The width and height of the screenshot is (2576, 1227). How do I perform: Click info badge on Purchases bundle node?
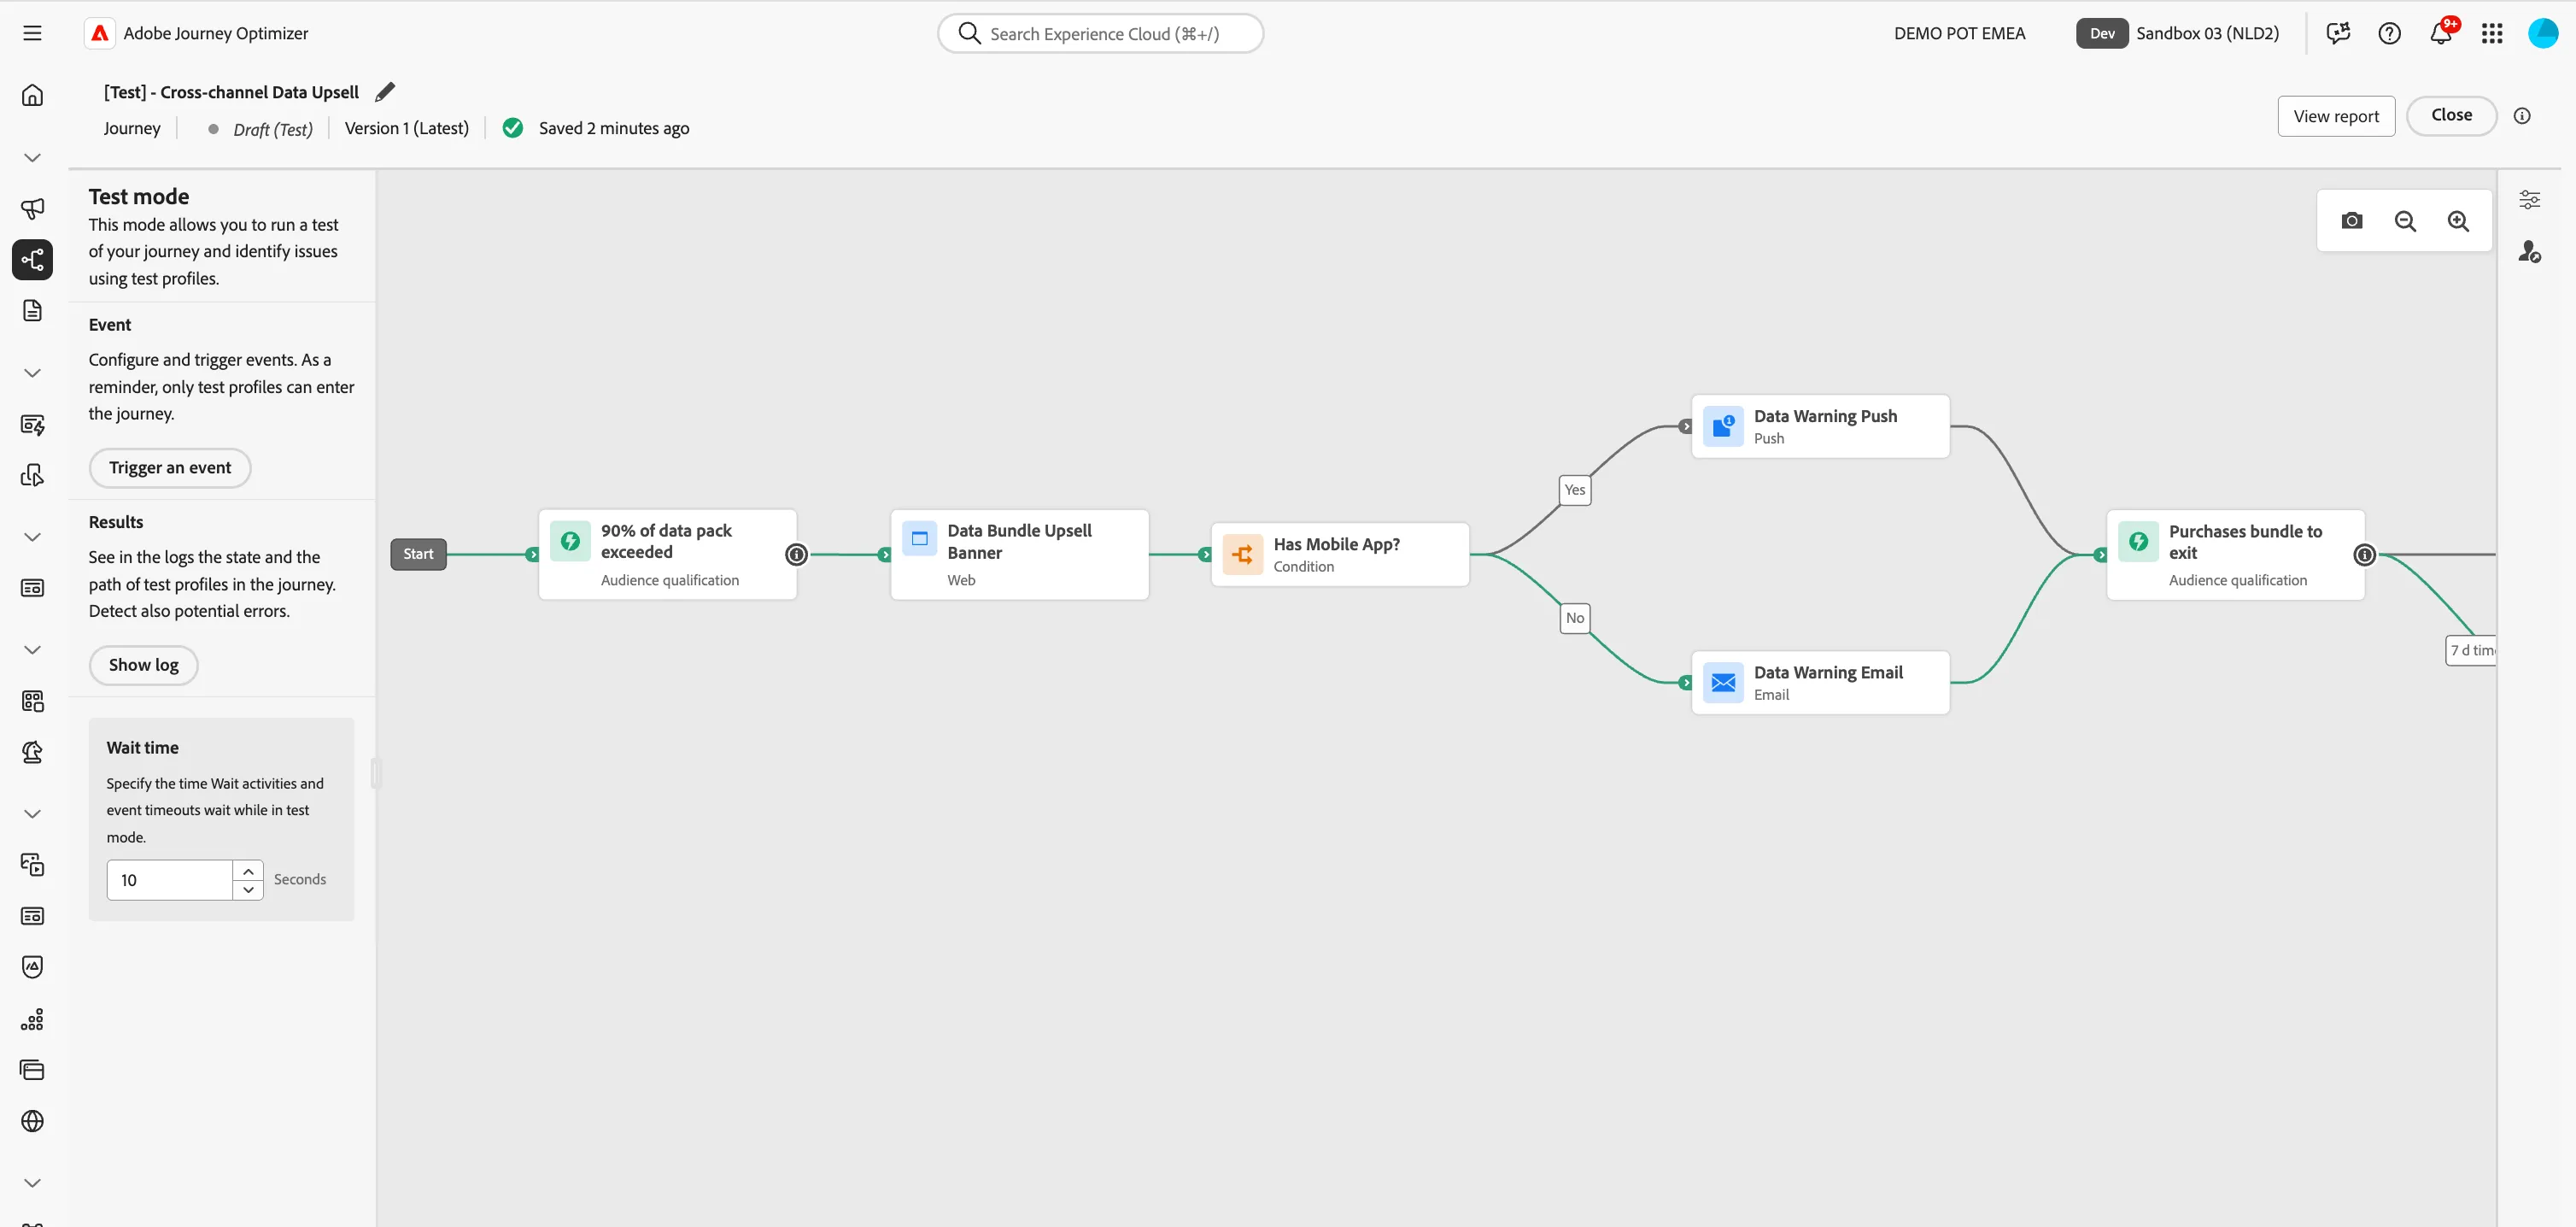pos(2364,555)
